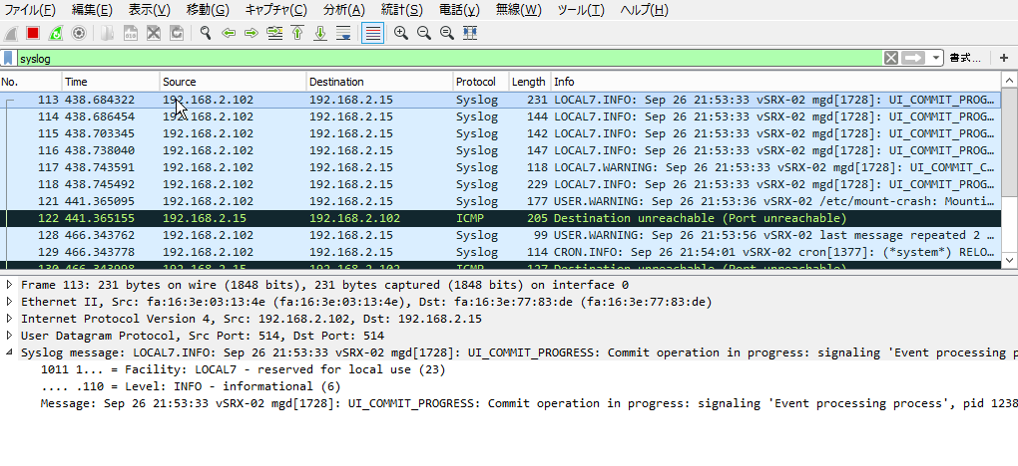The width and height of the screenshot is (1018, 466).
Task: Go to the previous packet with the left arrow
Action: pyautogui.click(x=228, y=33)
